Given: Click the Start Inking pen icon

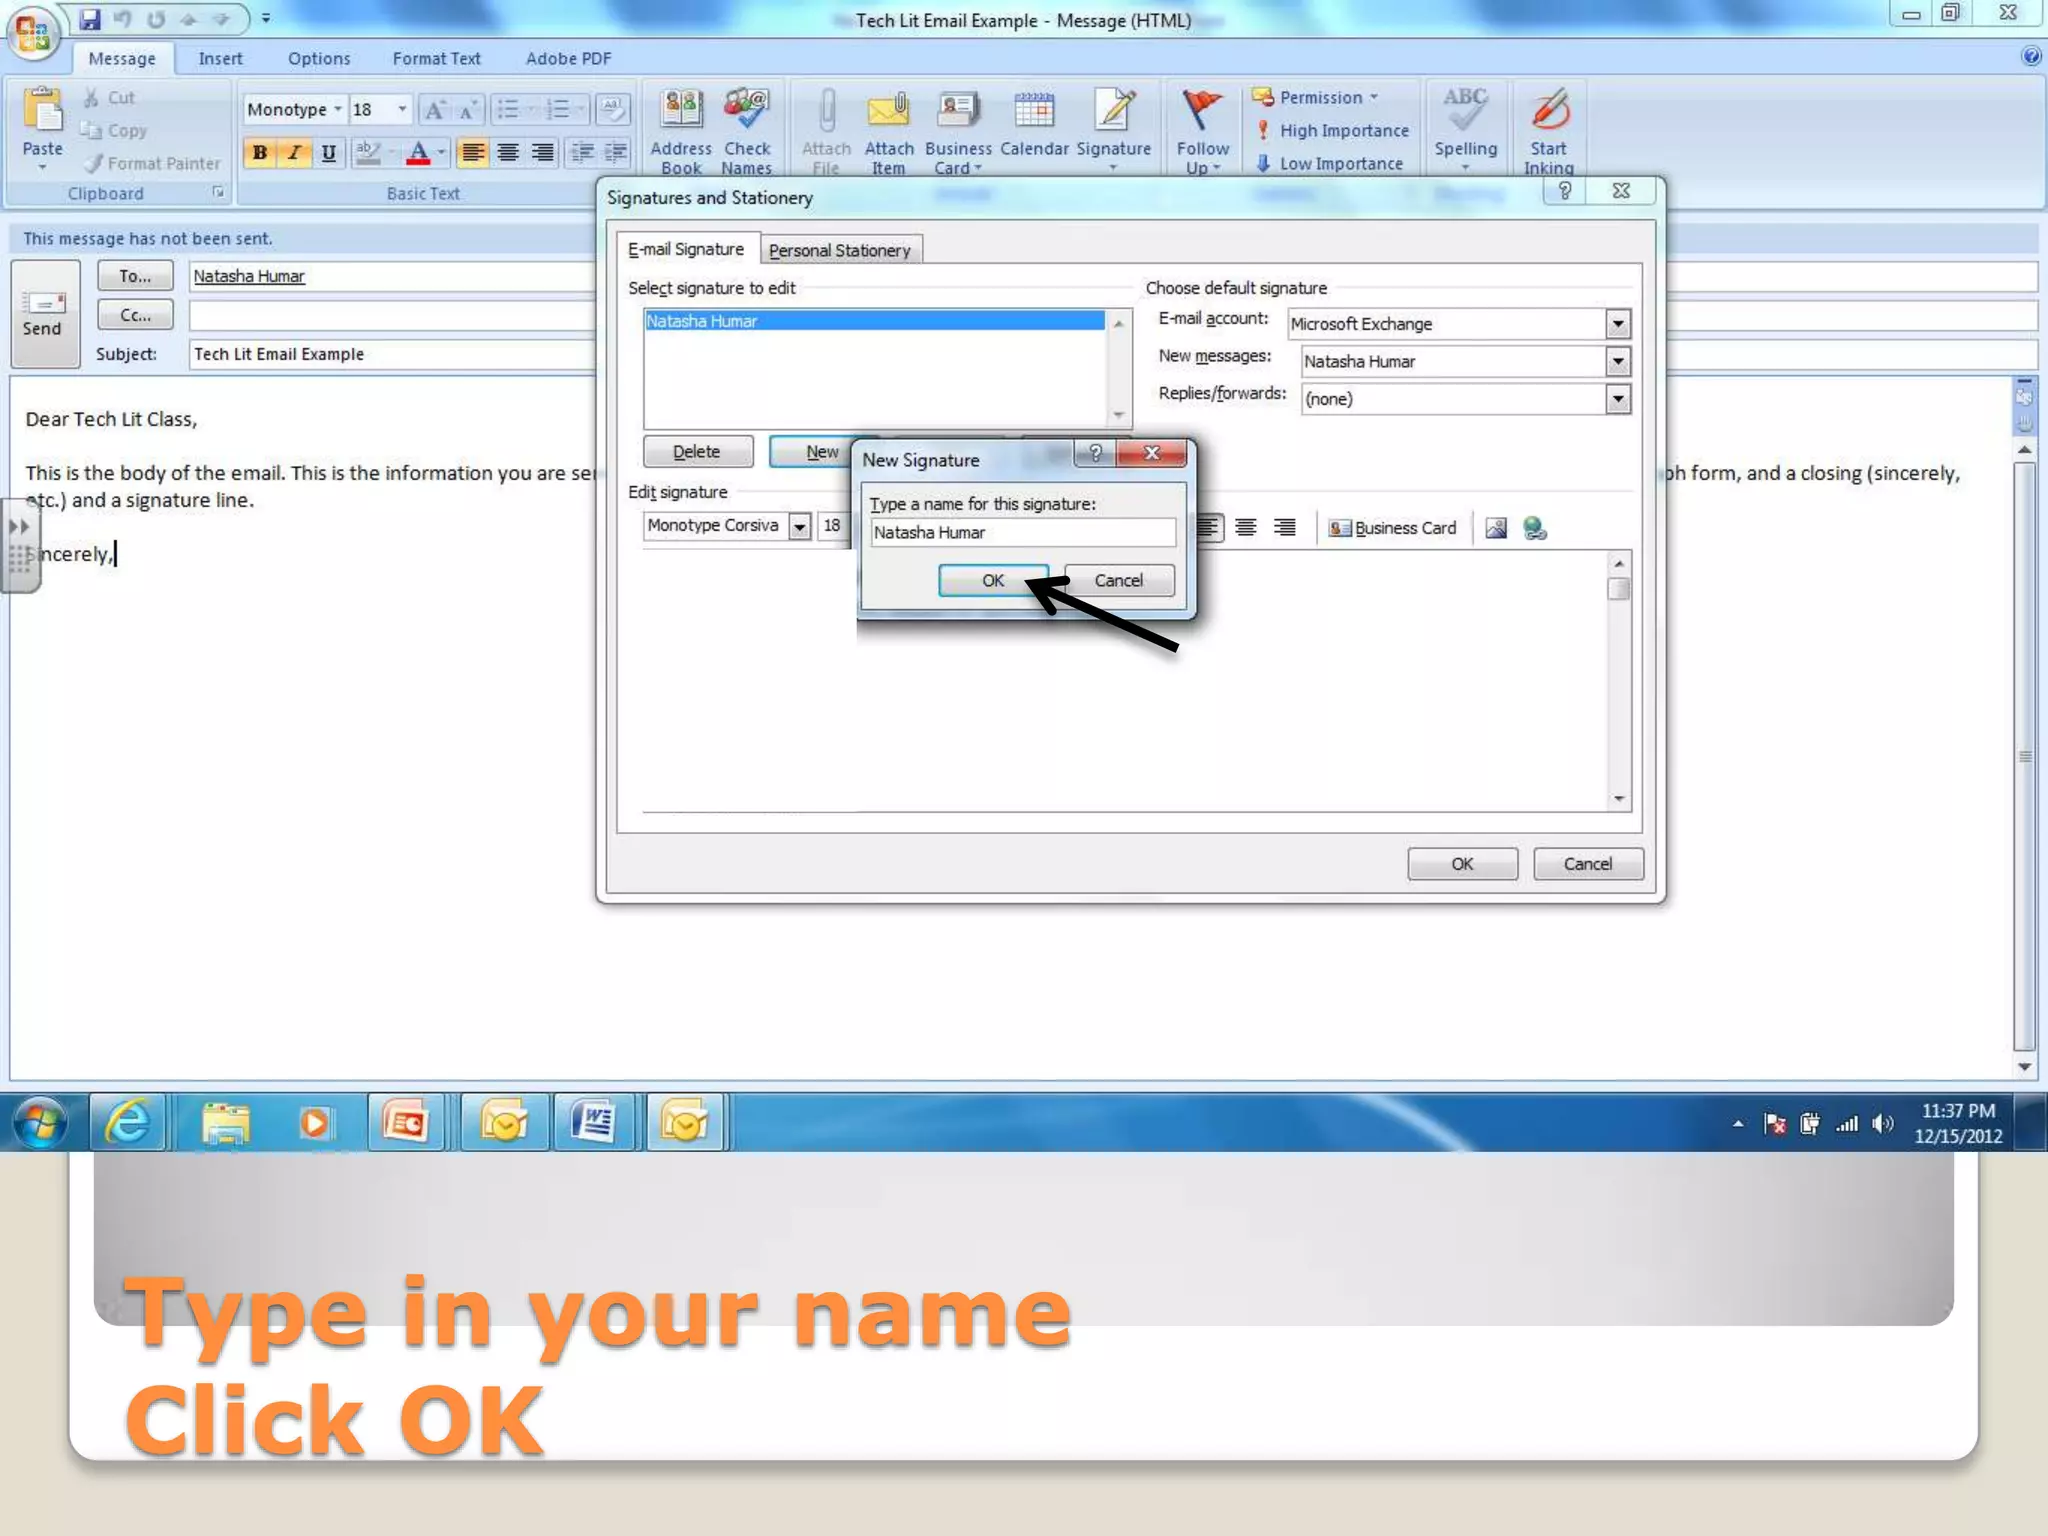Looking at the screenshot, I should pyautogui.click(x=1549, y=110).
